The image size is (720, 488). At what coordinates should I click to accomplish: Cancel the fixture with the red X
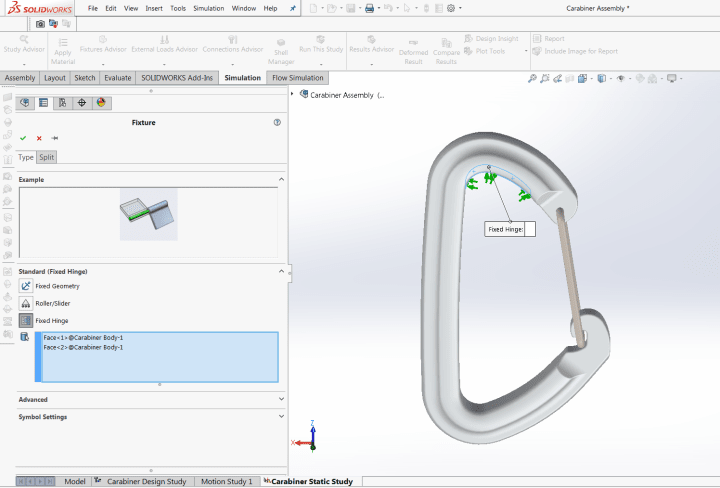[x=39, y=138]
